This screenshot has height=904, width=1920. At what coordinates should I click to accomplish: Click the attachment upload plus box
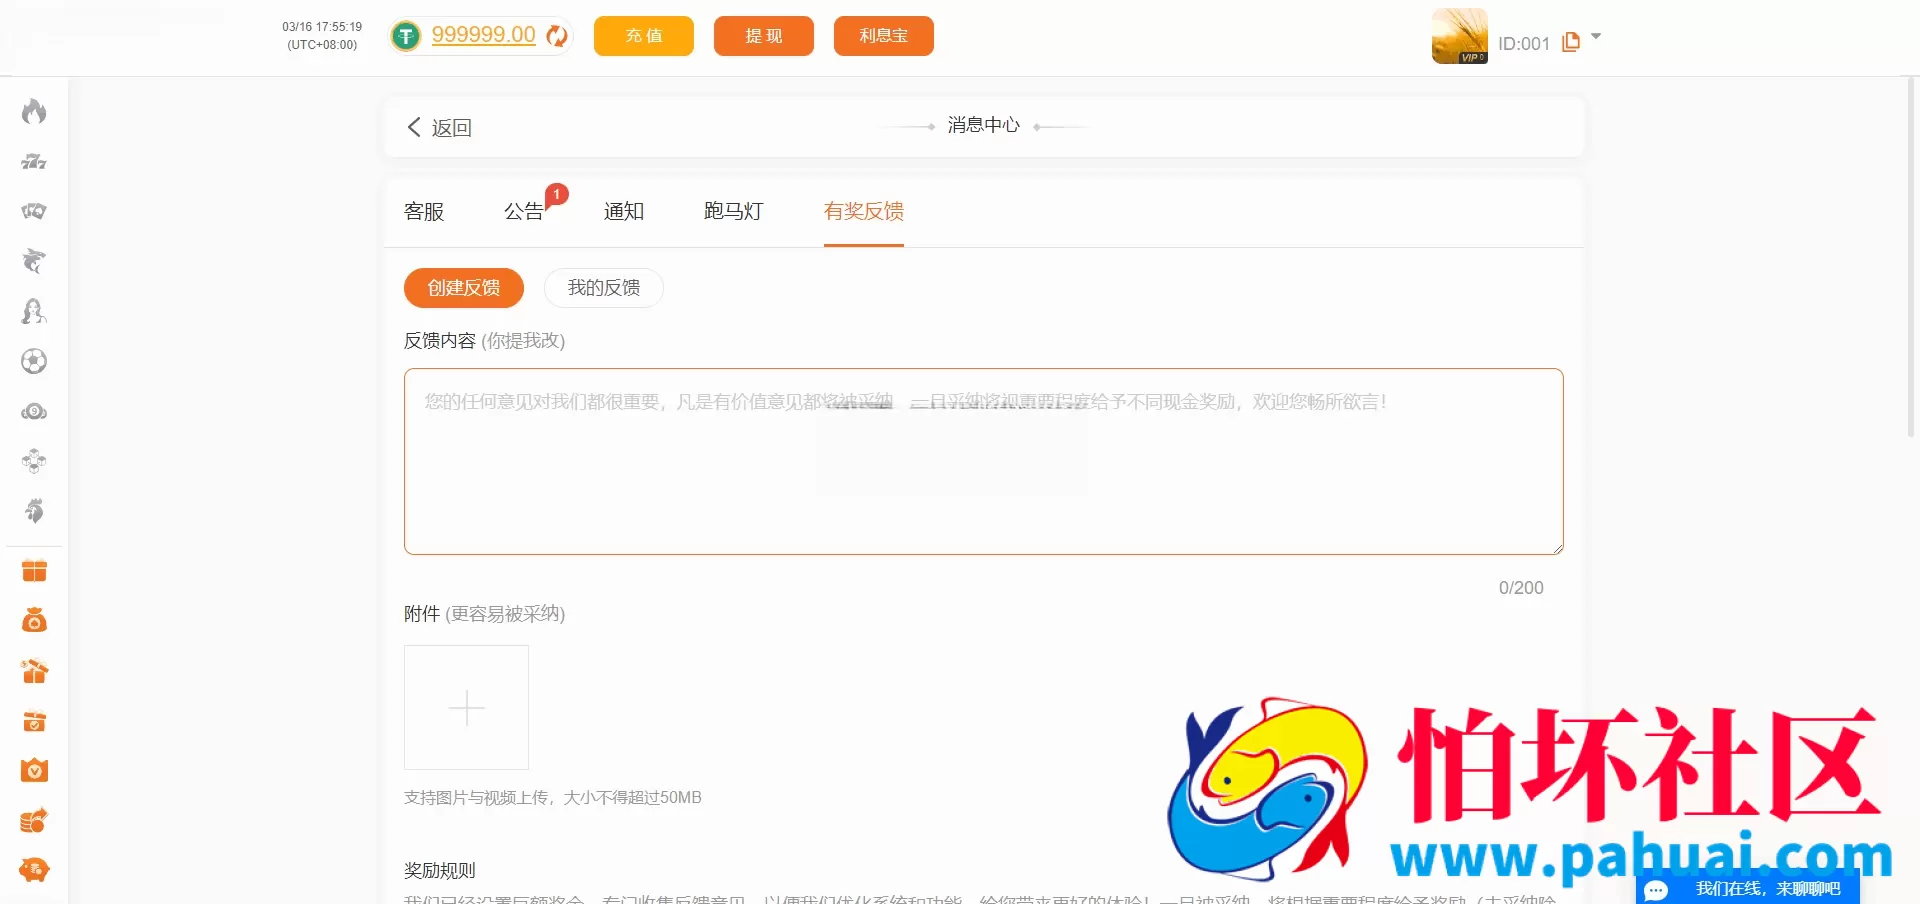(x=466, y=707)
